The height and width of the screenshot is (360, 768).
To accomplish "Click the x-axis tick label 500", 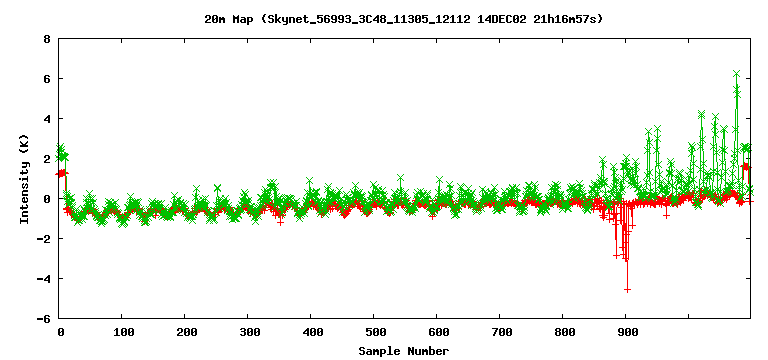I will (x=374, y=333).
